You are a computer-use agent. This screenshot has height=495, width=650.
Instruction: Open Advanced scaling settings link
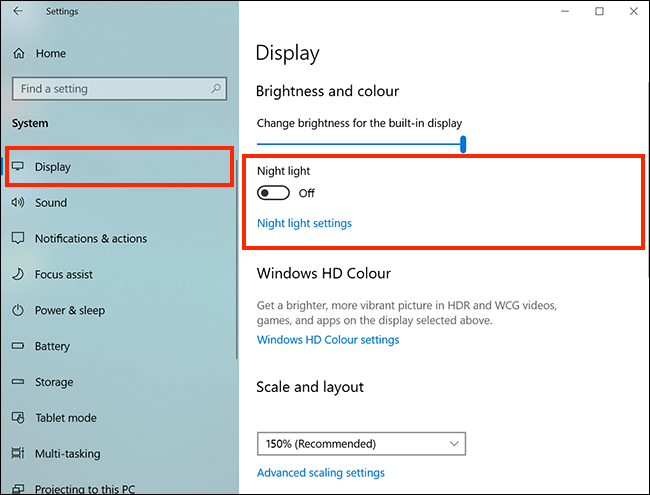point(321,473)
